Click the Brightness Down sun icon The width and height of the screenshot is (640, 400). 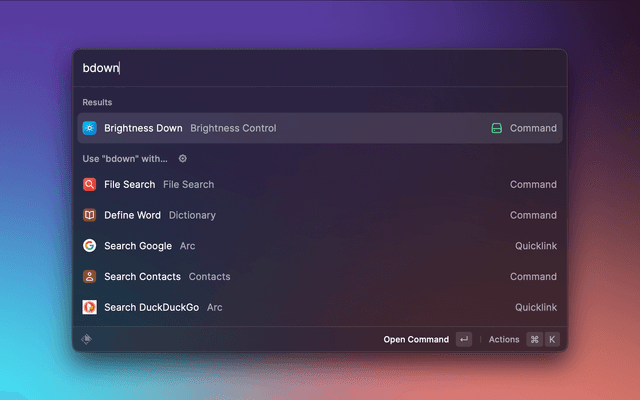coord(90,128)
